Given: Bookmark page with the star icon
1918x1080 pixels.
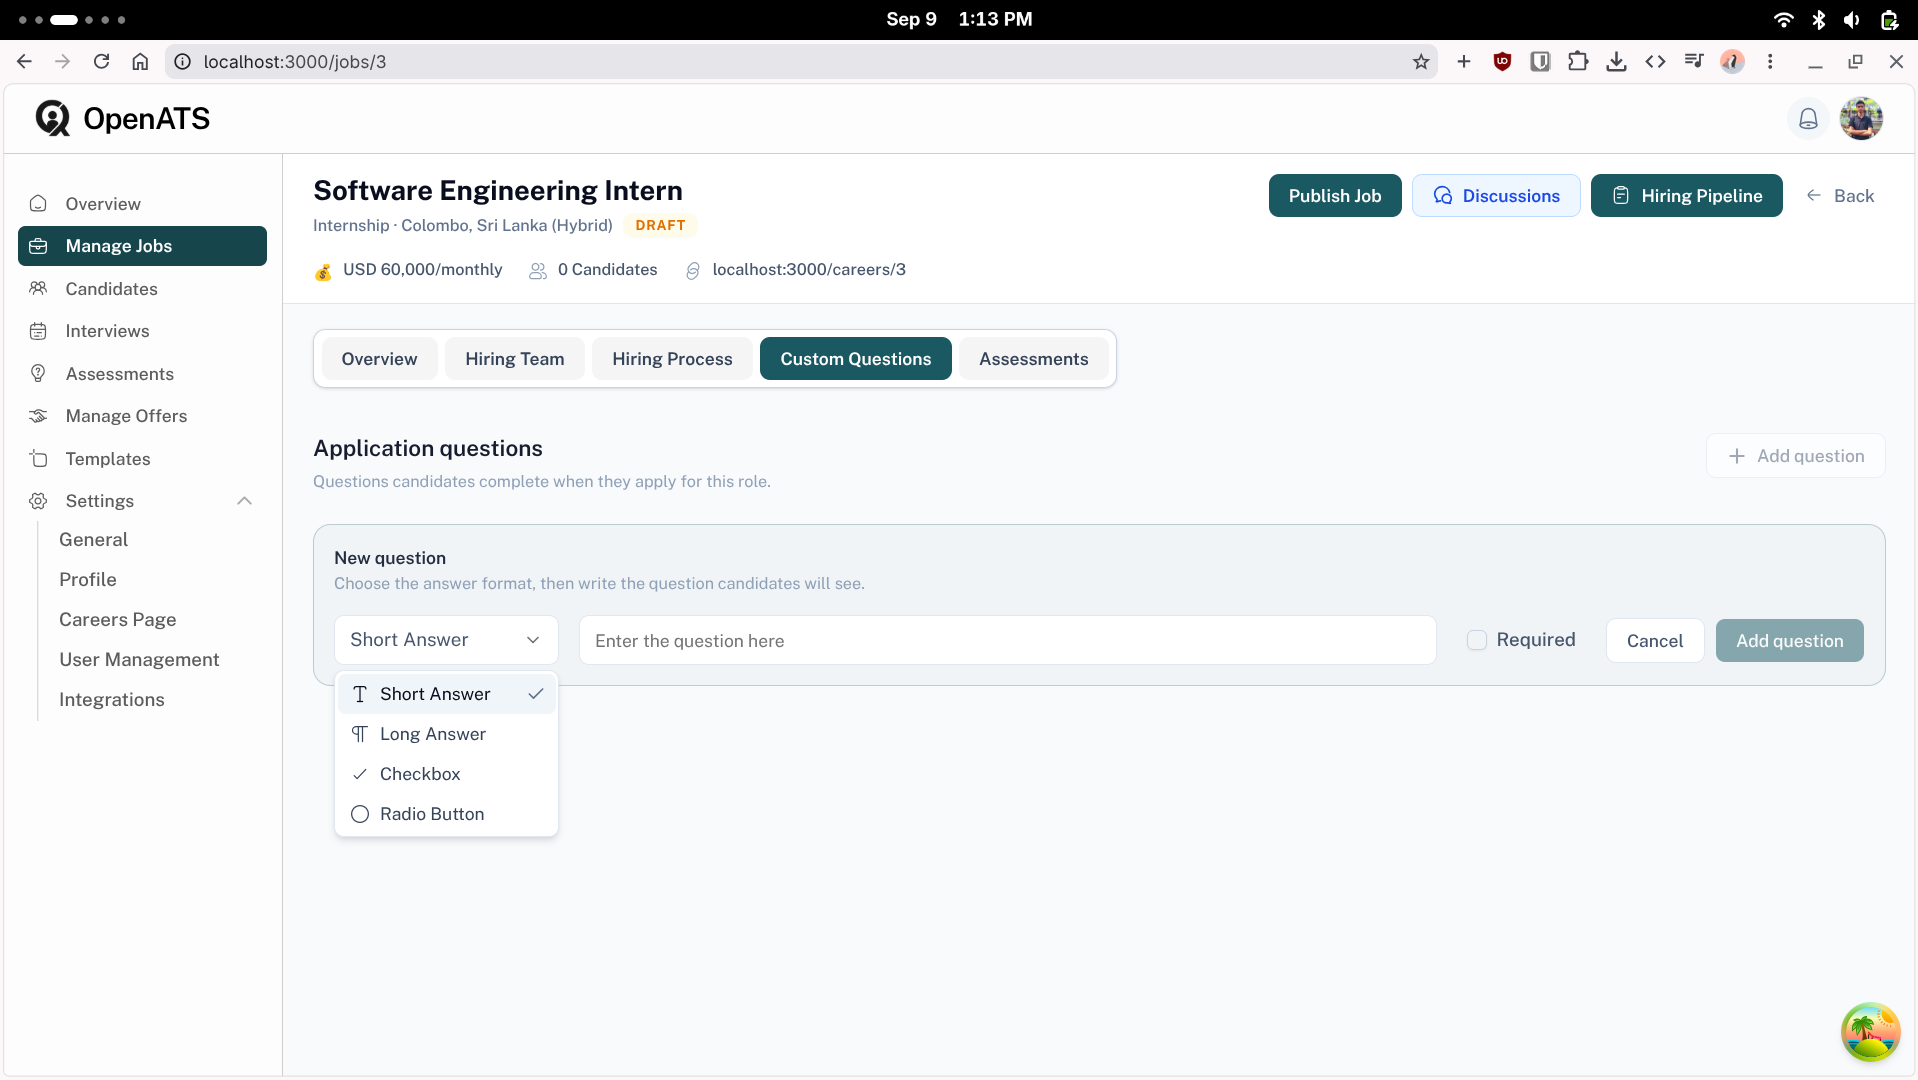Looking at the screenshot, I should point(1421,62).
